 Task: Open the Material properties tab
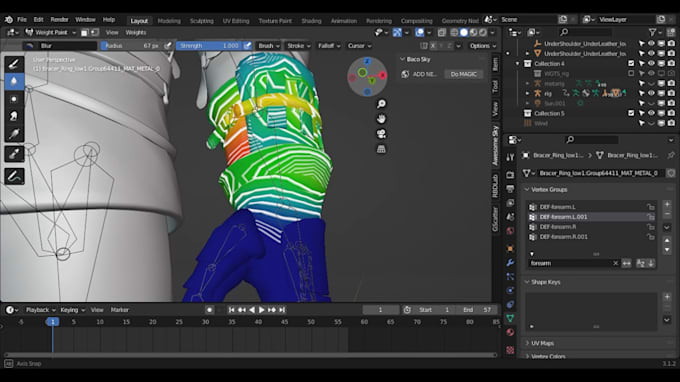tap(510, 332)
